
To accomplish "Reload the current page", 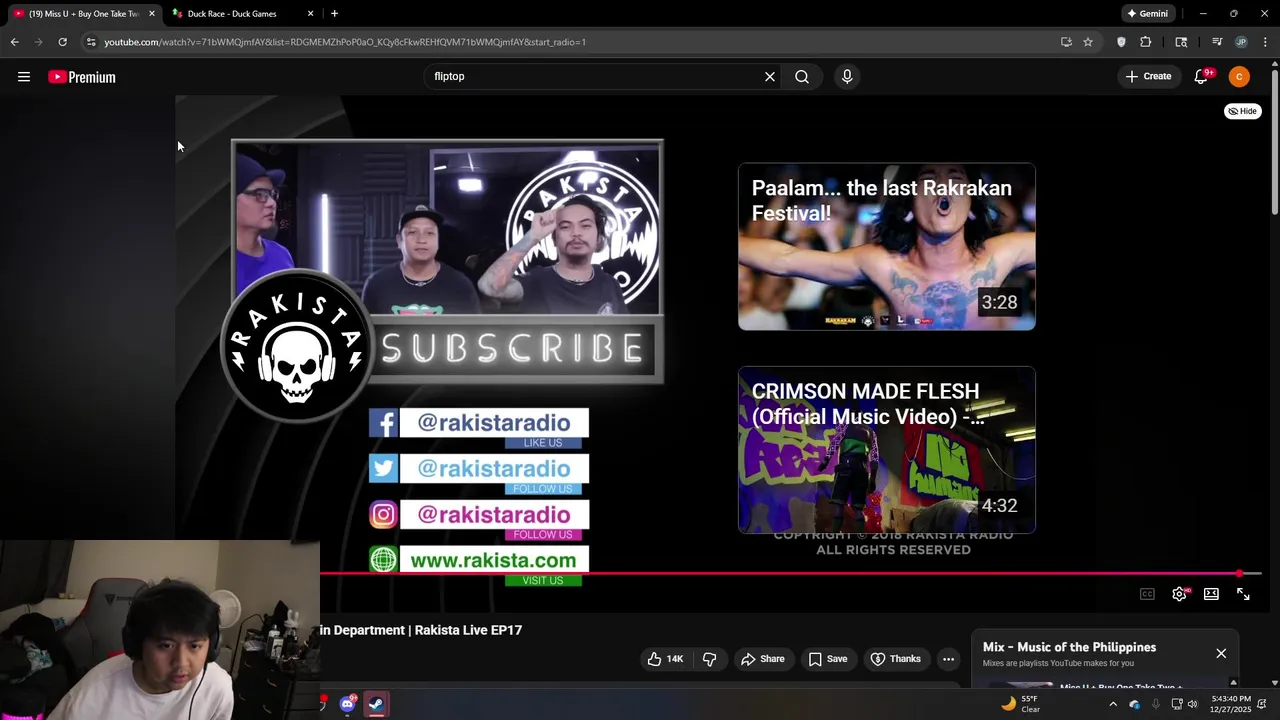I will [x=62, y=42].
